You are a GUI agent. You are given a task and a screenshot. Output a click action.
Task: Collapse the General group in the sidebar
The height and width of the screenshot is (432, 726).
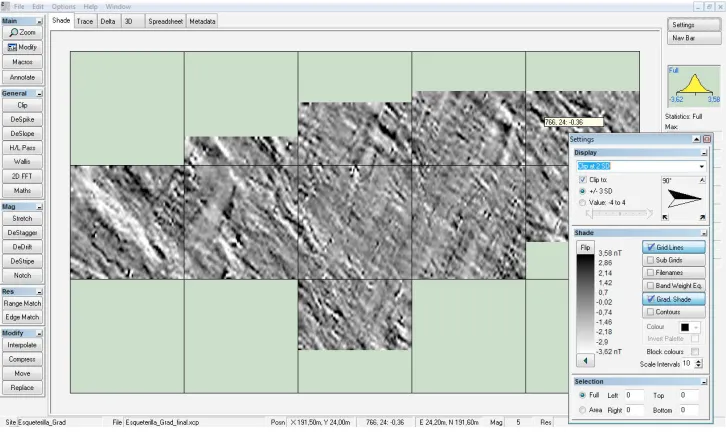coord(39,94)
